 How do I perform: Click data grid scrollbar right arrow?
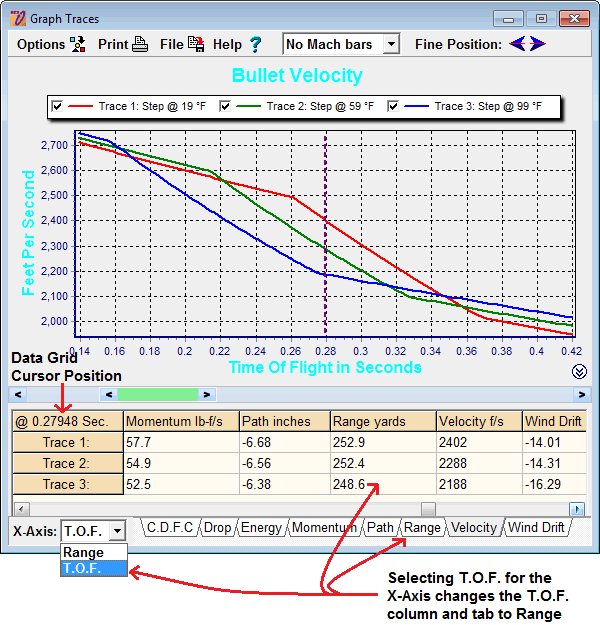point(577,509)
